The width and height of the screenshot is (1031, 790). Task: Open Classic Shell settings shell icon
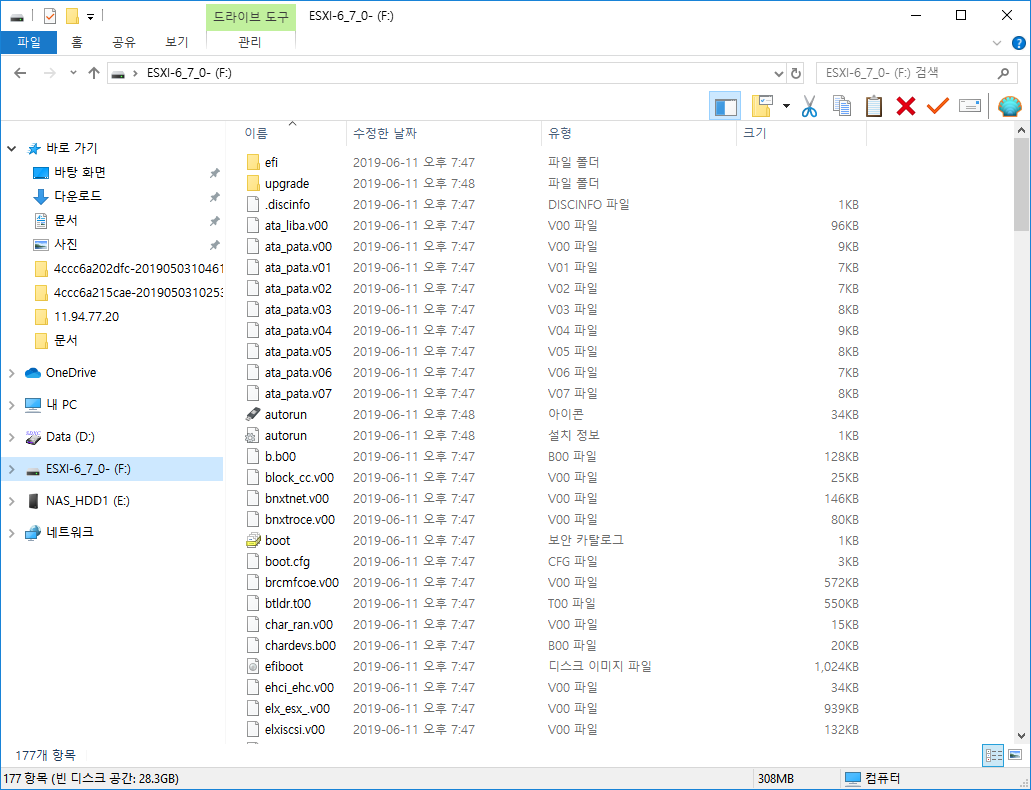coord(1009,106)
